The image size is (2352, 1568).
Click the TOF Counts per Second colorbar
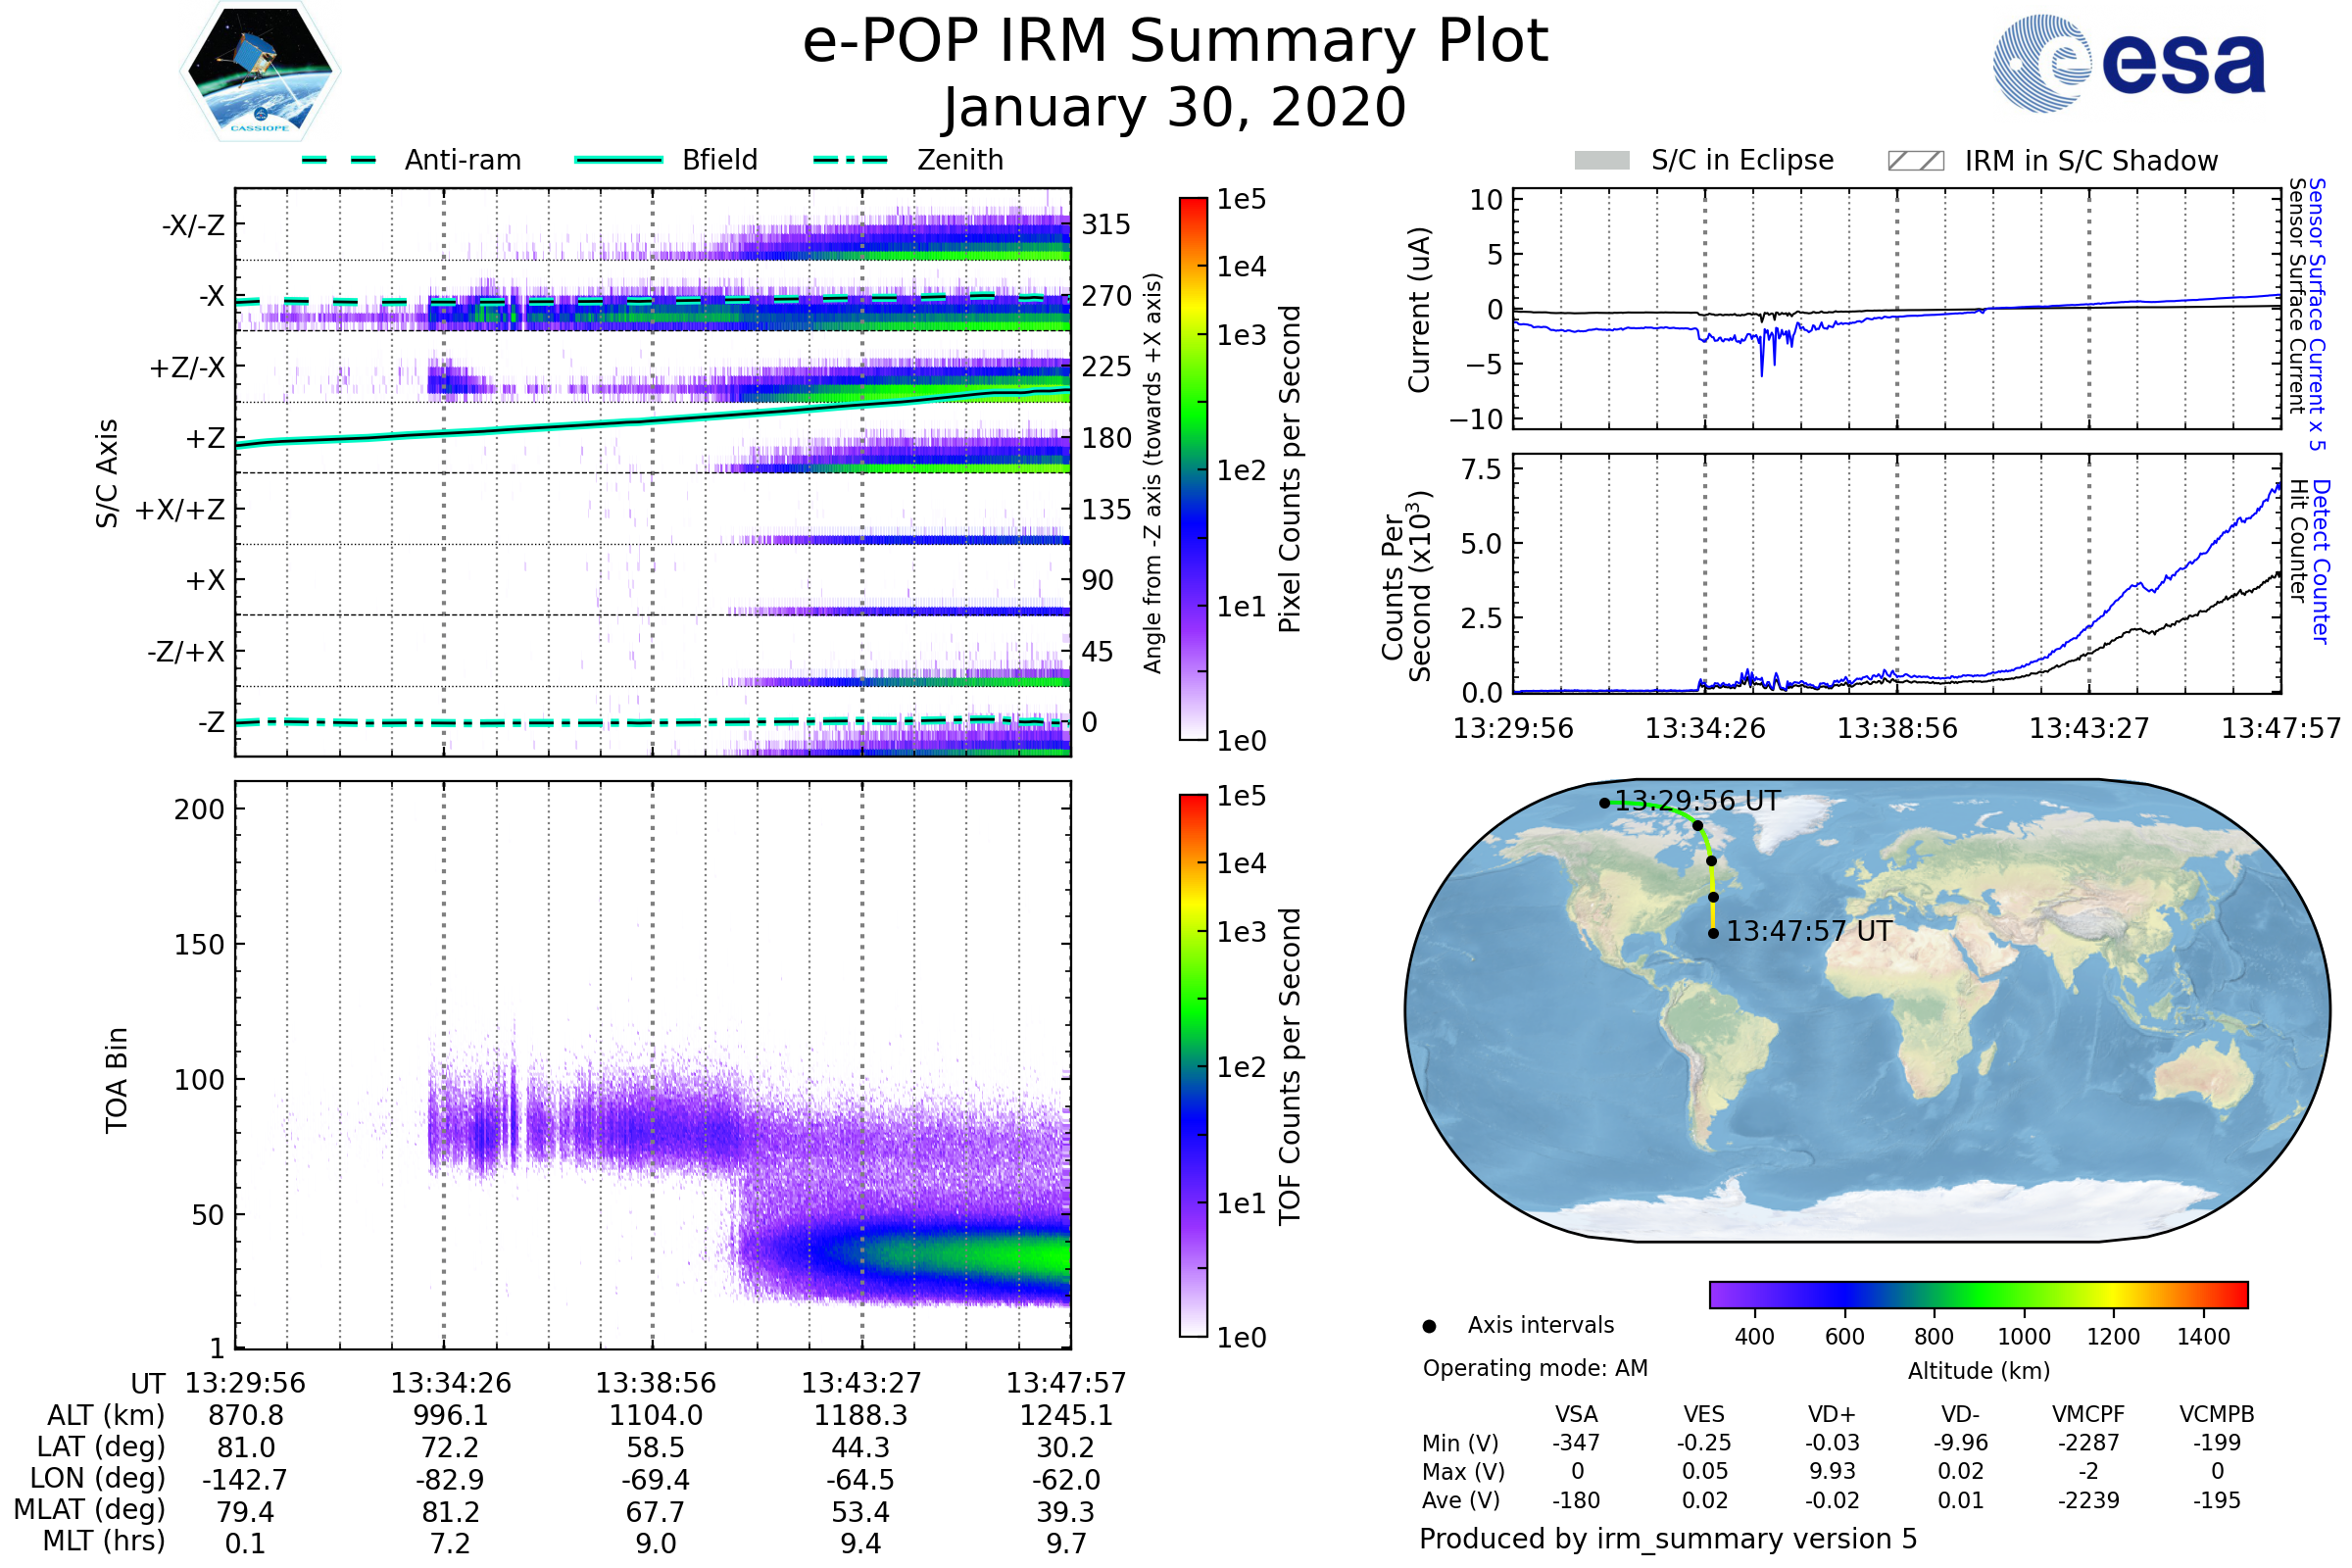[1193, 1065]
